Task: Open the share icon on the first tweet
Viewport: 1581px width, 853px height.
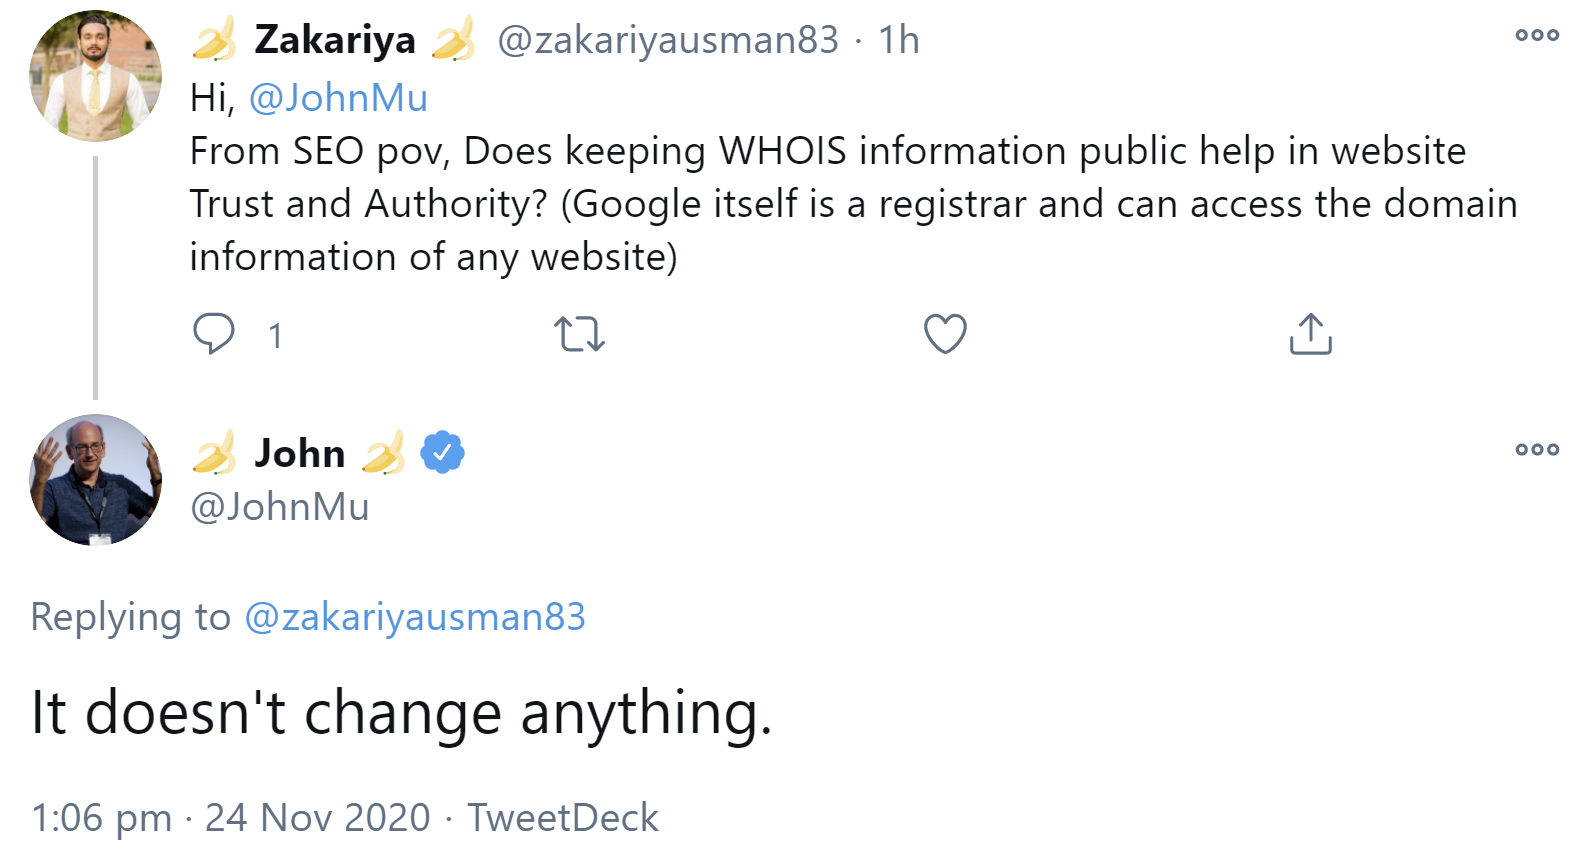Action: pos(1310,333)
